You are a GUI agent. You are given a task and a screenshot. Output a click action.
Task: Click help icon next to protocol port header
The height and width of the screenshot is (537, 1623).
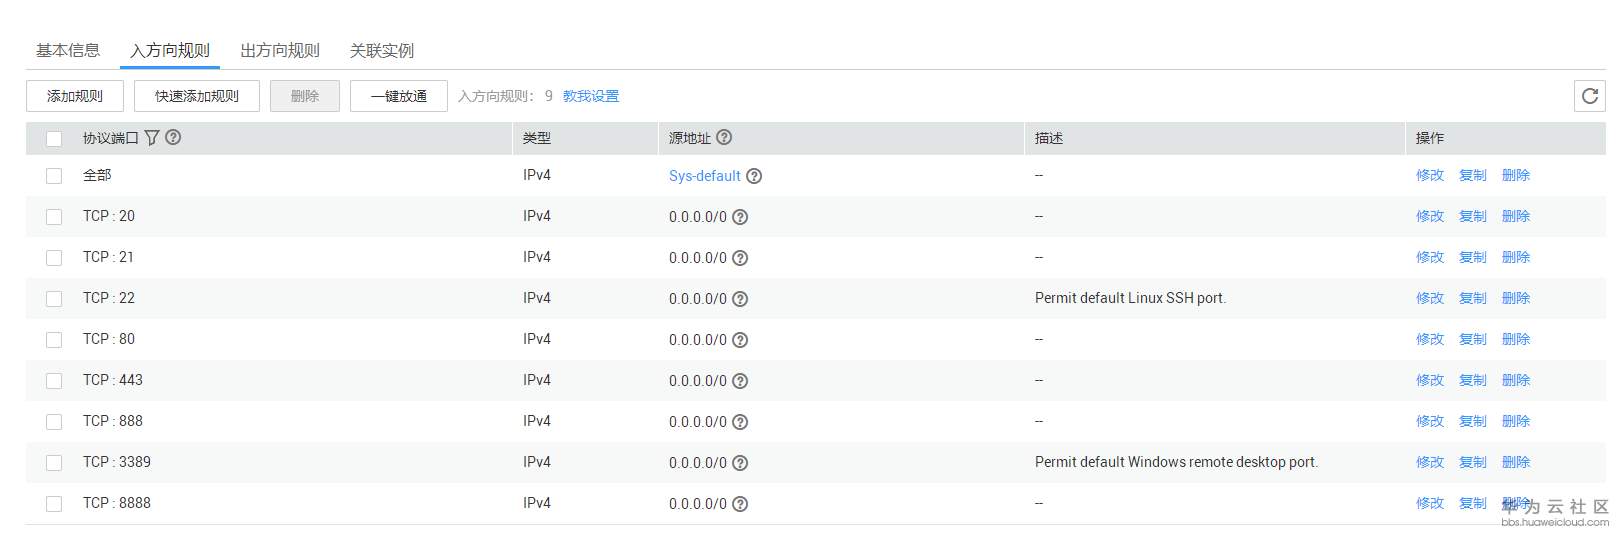point(173,137)
